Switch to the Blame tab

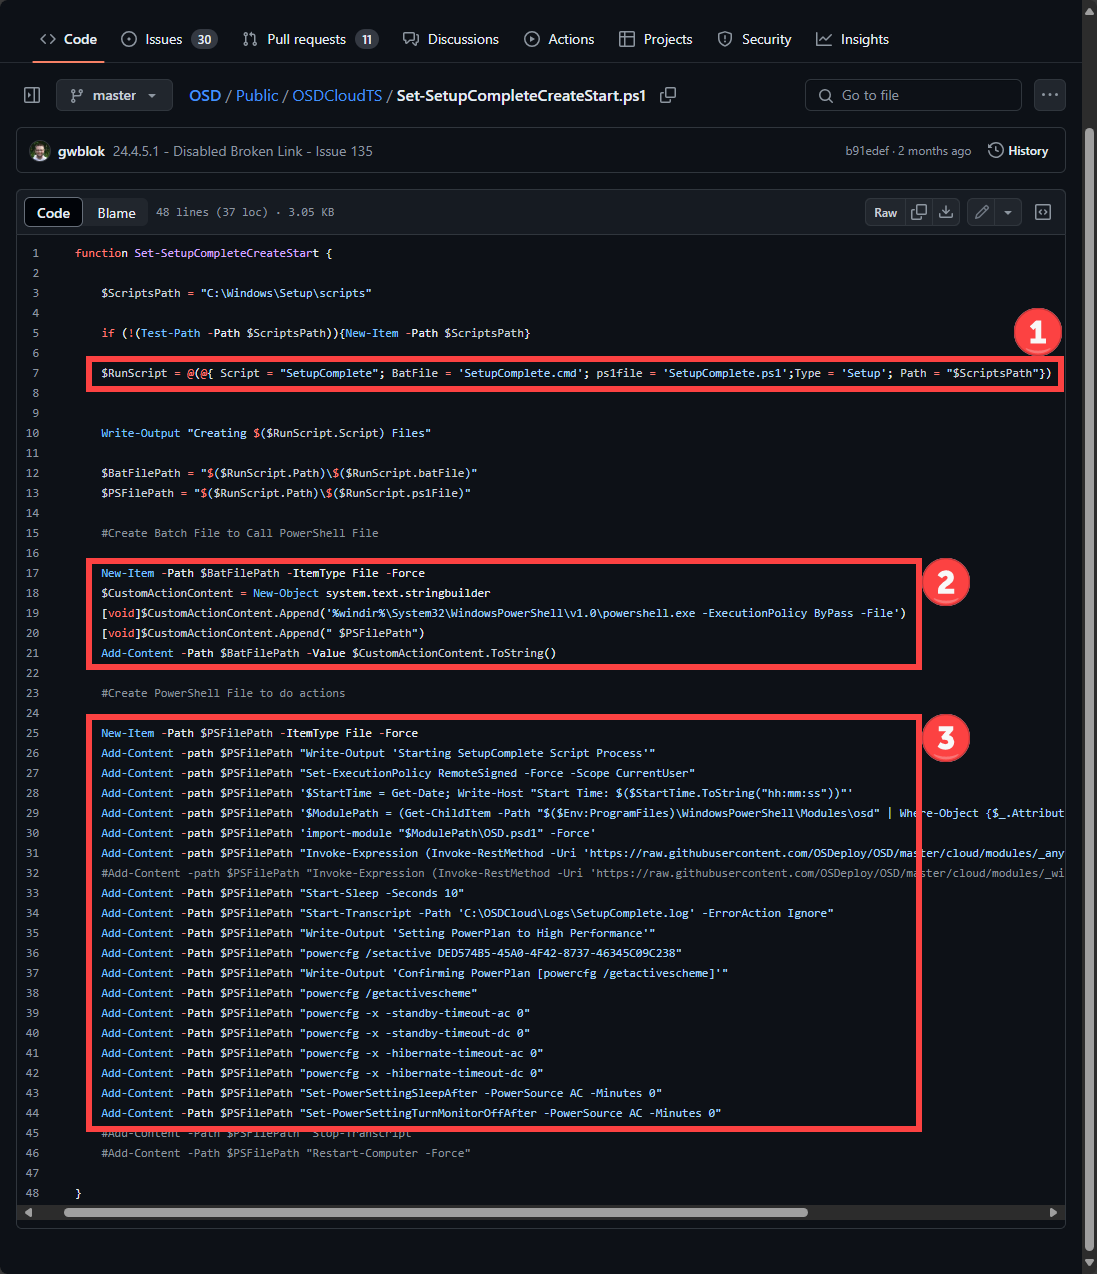point(115,212)
